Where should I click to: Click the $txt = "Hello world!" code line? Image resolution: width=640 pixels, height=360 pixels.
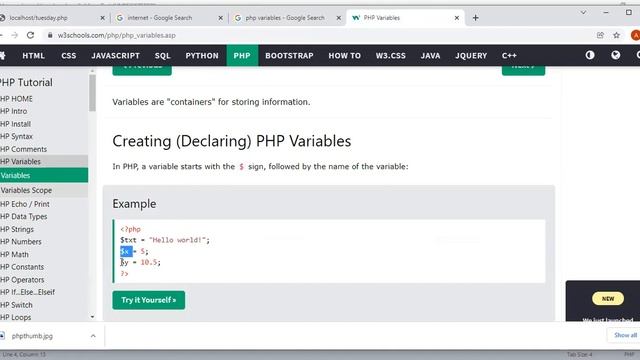(x=165, y=240)
